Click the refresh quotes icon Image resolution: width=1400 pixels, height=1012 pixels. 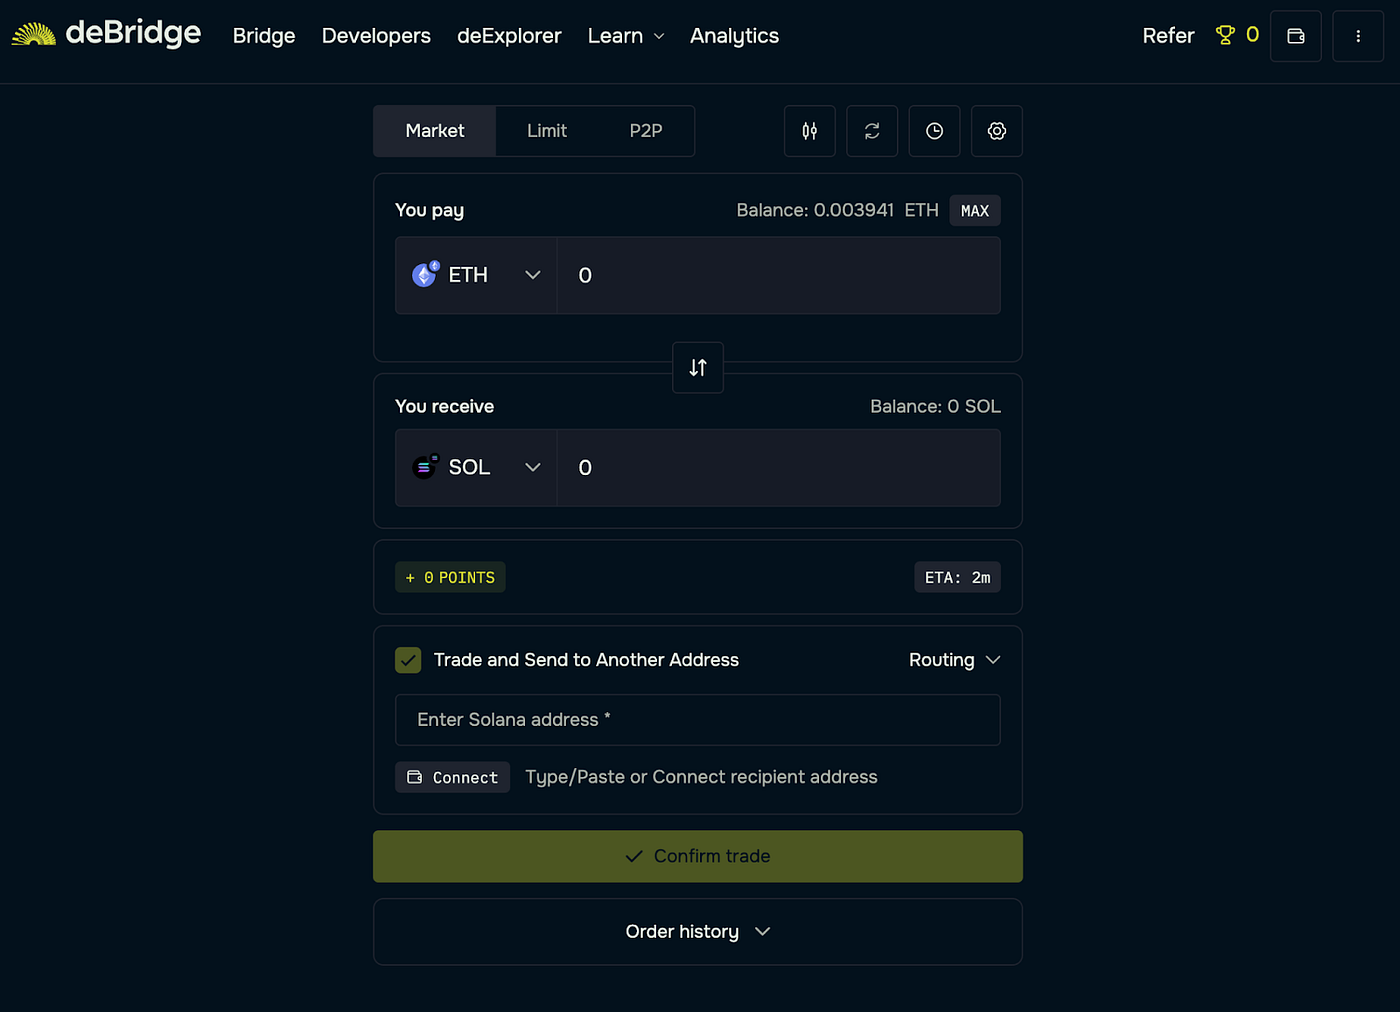click(x=872, y=131)
